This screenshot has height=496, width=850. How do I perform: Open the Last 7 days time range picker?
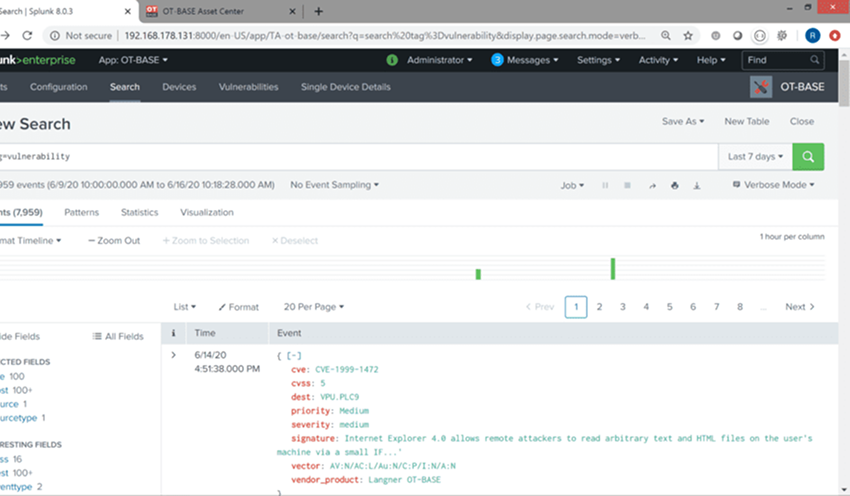click(x=755, y=157)
